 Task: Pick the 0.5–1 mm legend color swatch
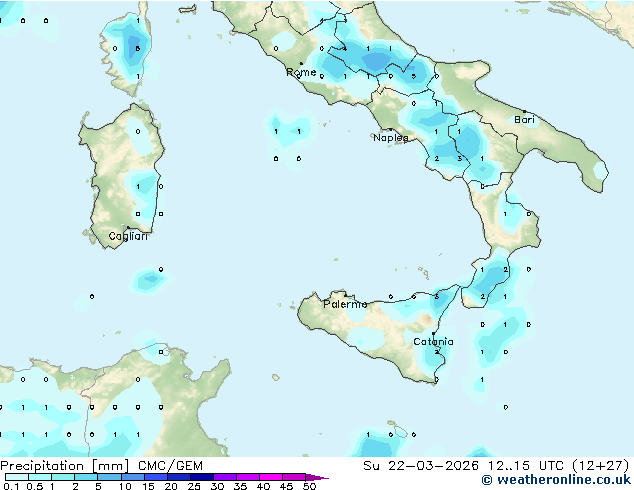click(40, 477)
